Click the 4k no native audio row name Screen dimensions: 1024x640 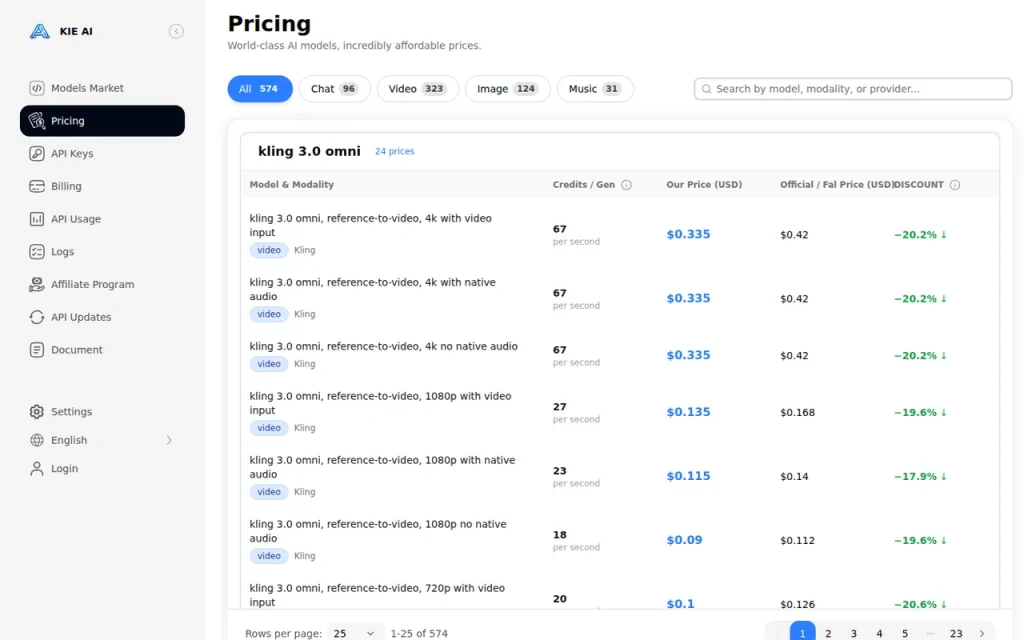[x=383, y=346]
